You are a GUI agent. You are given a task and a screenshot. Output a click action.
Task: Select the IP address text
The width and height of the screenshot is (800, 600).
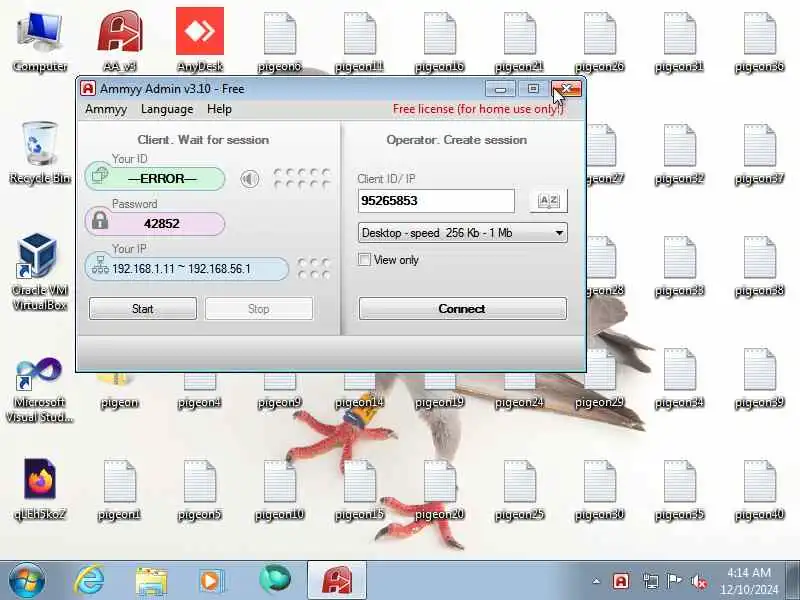tap(181, 269)
